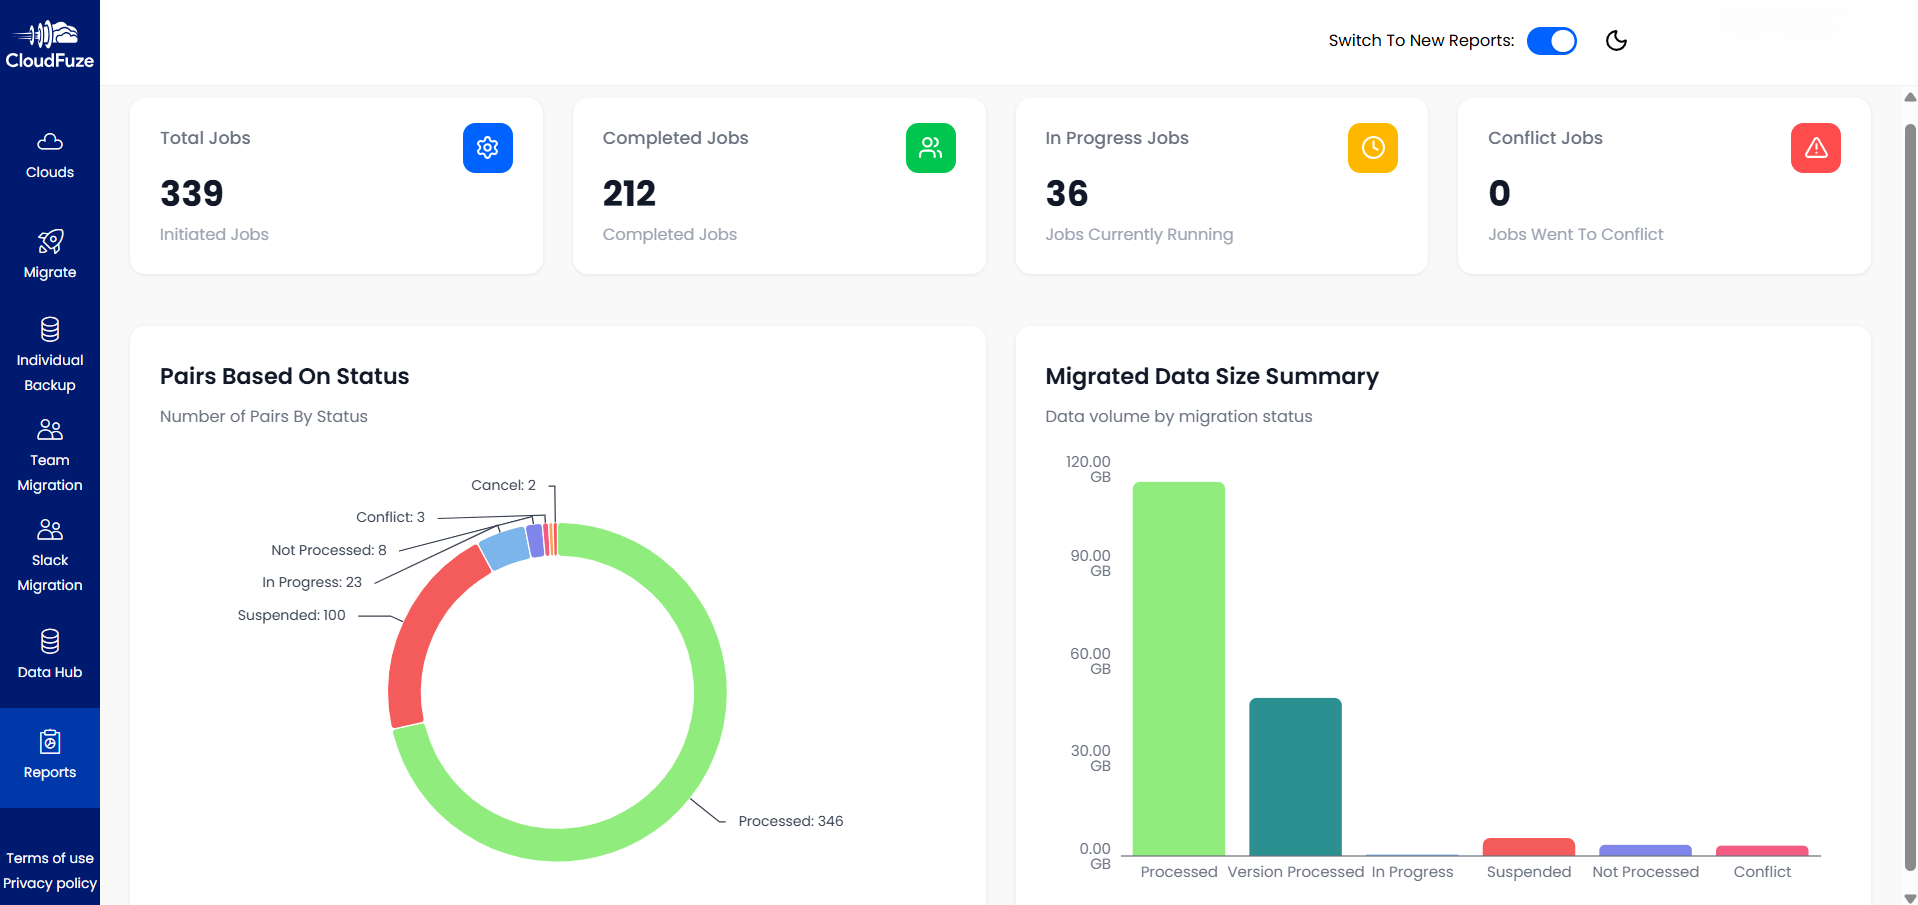Open Team Migration people icon

(x=50, y=429)
